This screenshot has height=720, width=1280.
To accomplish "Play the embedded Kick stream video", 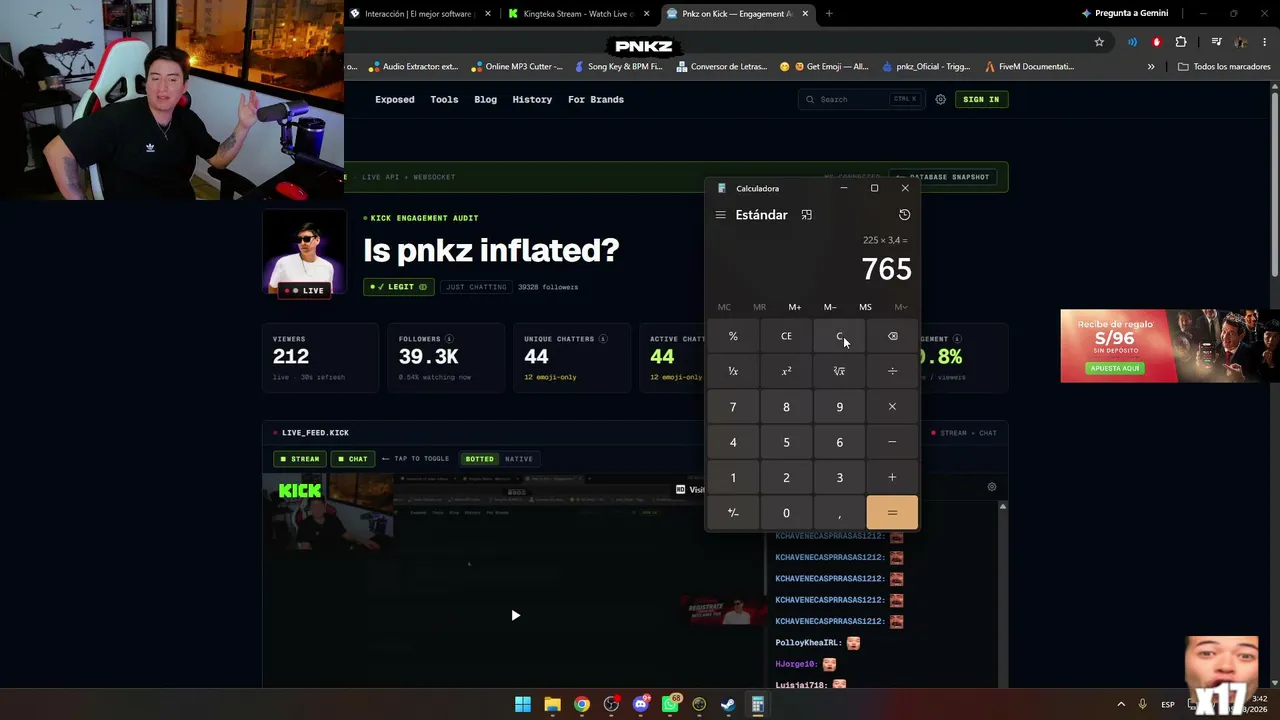I will click(515, 615).
